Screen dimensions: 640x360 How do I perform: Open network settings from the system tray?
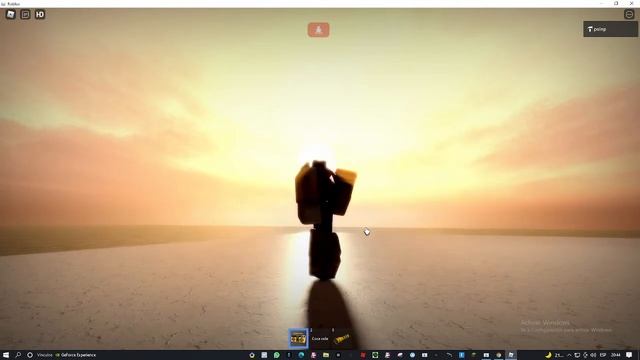pos(577,355)
